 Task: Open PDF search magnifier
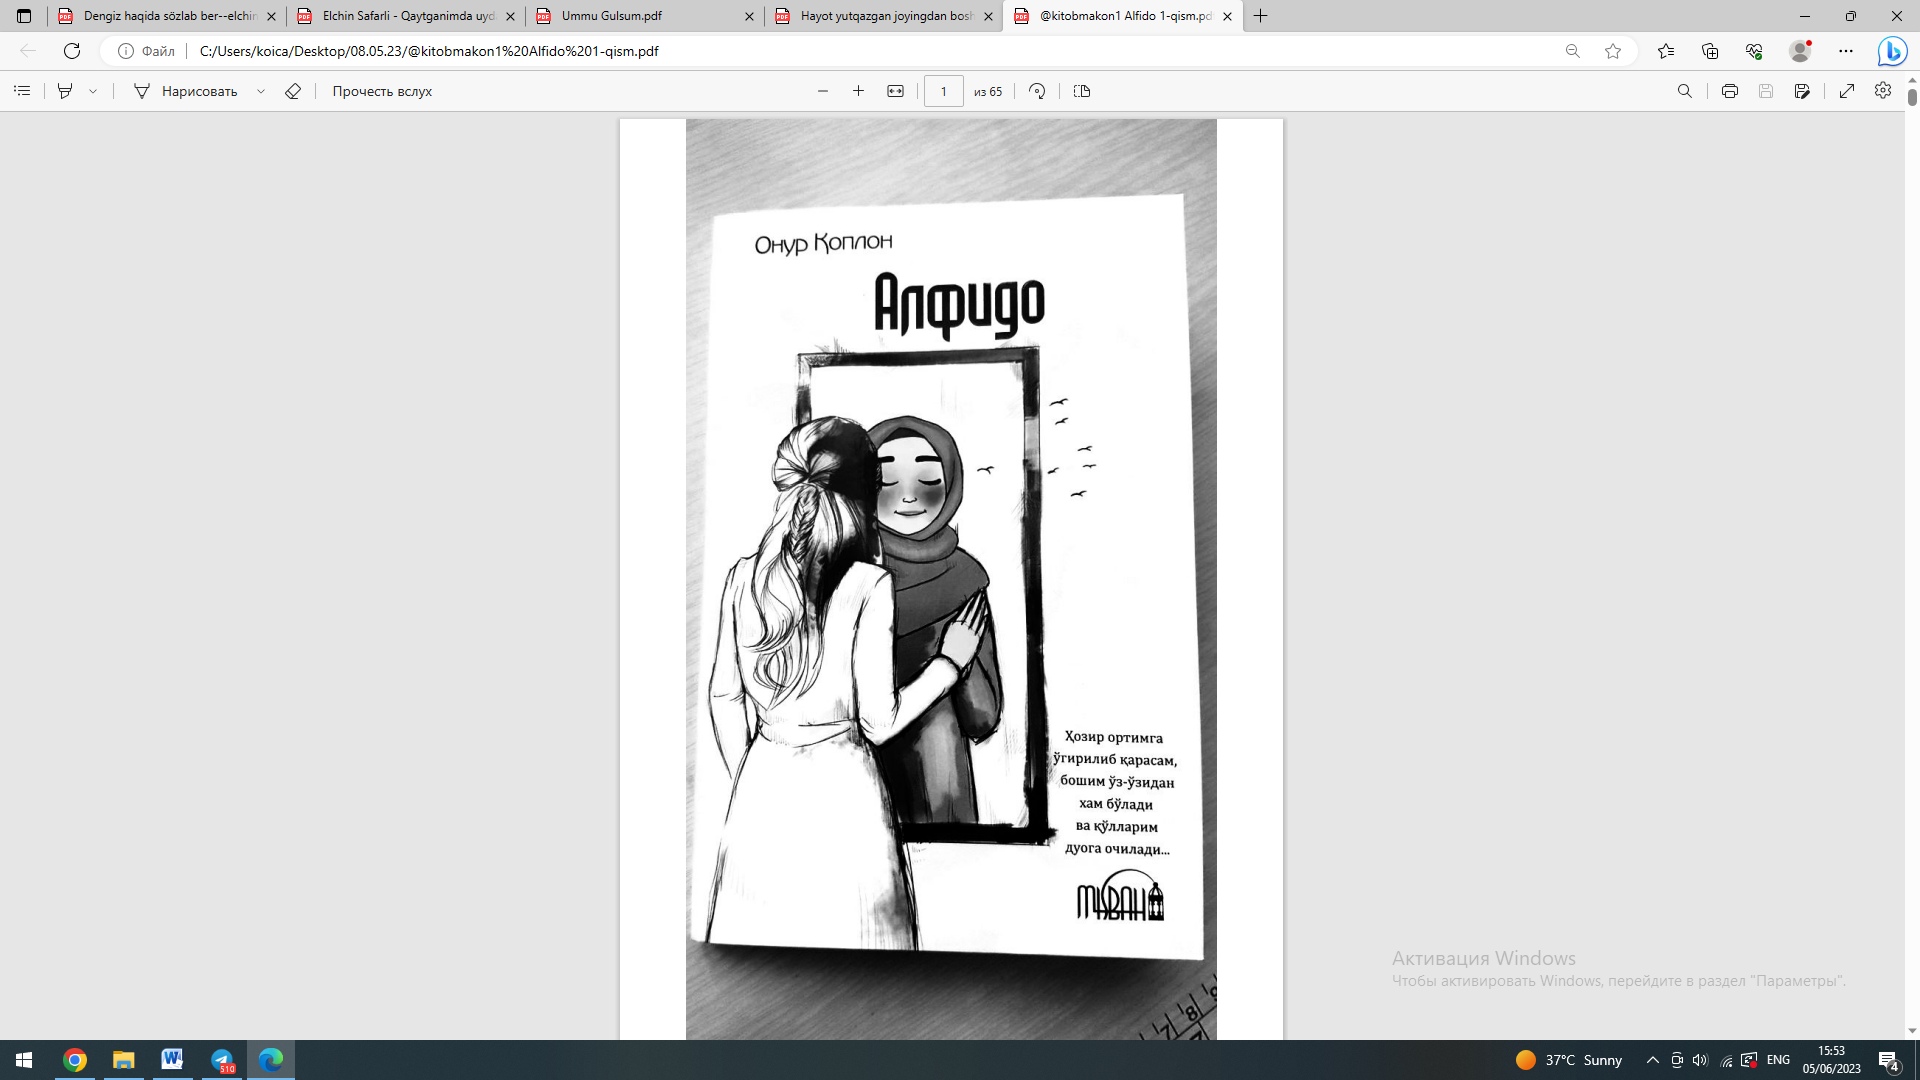[1684, 91]
